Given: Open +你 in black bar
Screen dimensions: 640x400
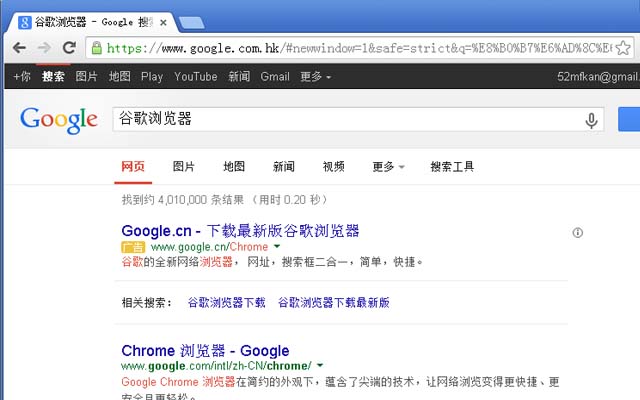Looking at the screenshot, I should click(x=22, y=76).
